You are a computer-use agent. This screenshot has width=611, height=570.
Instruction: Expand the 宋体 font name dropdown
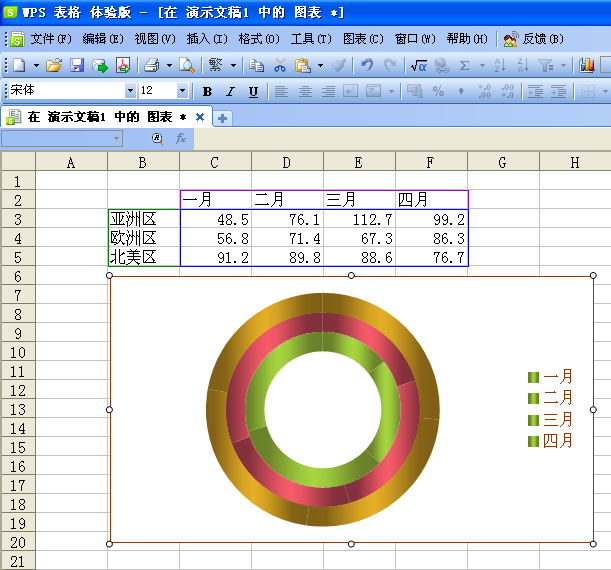tap(130, 91)
